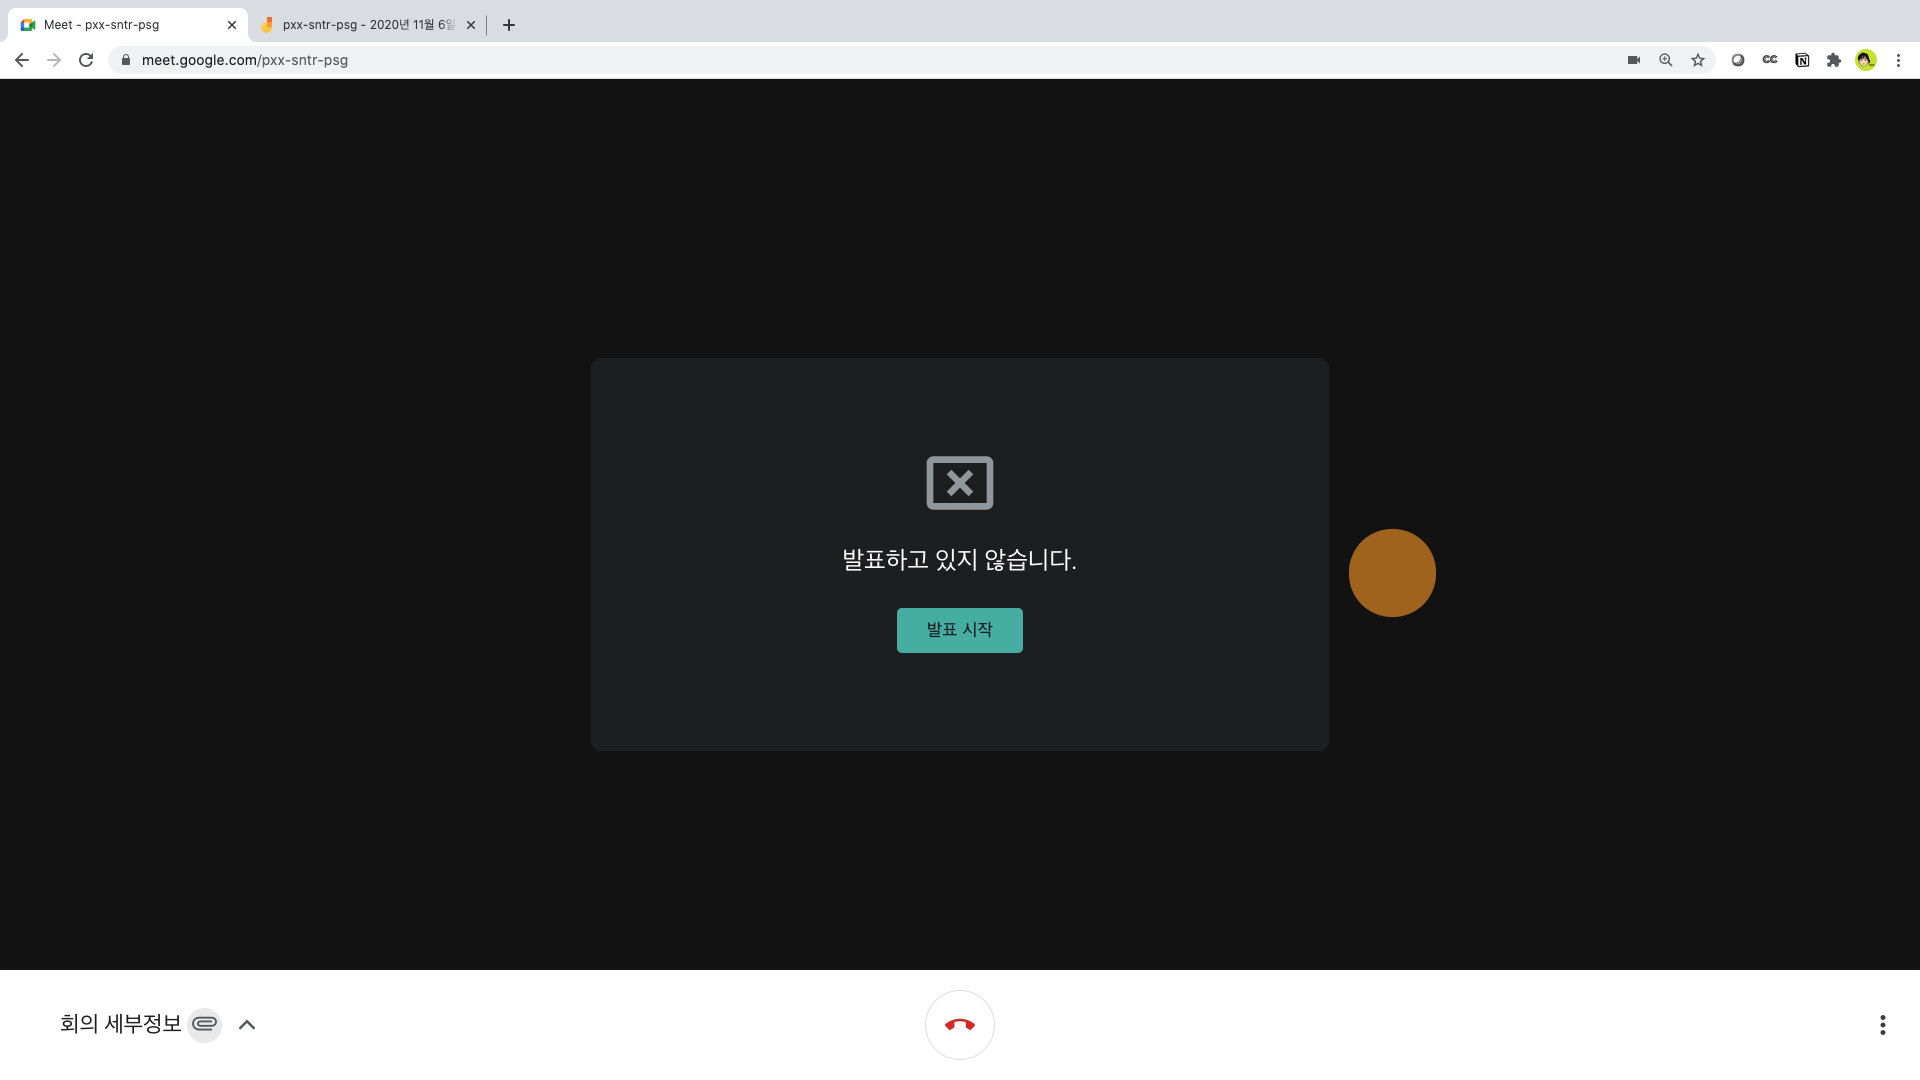Open the Extensions puzzle piece menu
This screenshot has height=1080, width=1920.
point(1834,60)
